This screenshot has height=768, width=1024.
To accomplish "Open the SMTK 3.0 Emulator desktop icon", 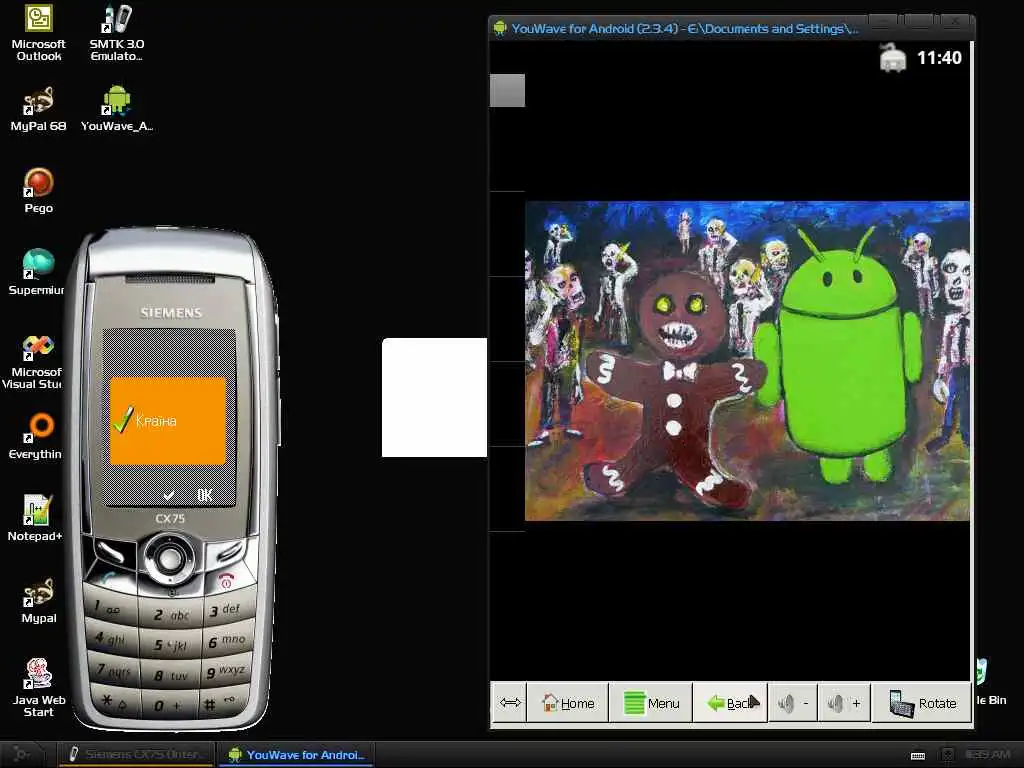I will tap(117, 33).
